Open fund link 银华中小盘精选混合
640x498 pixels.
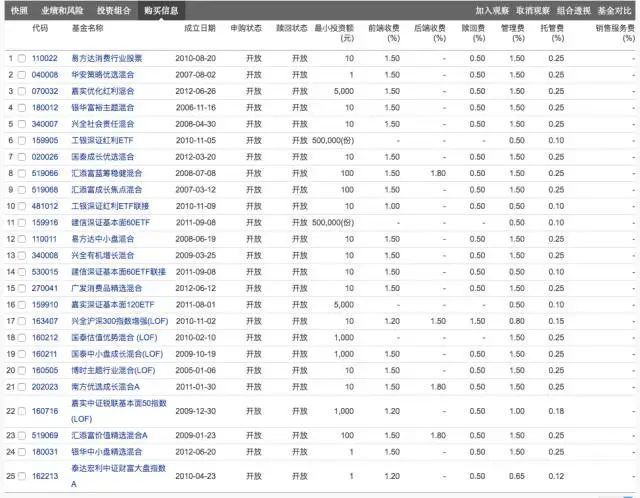(x=107, y=452)
